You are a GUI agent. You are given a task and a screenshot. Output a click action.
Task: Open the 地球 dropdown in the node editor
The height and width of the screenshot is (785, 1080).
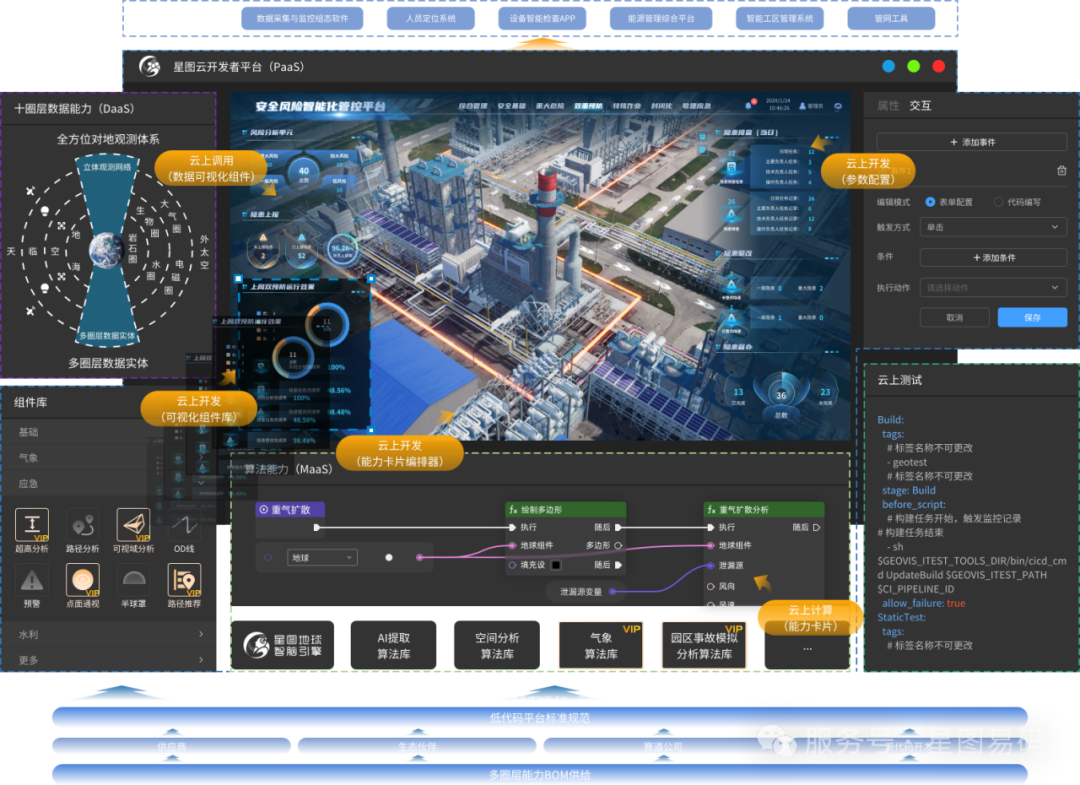click(x=322, y=558)
